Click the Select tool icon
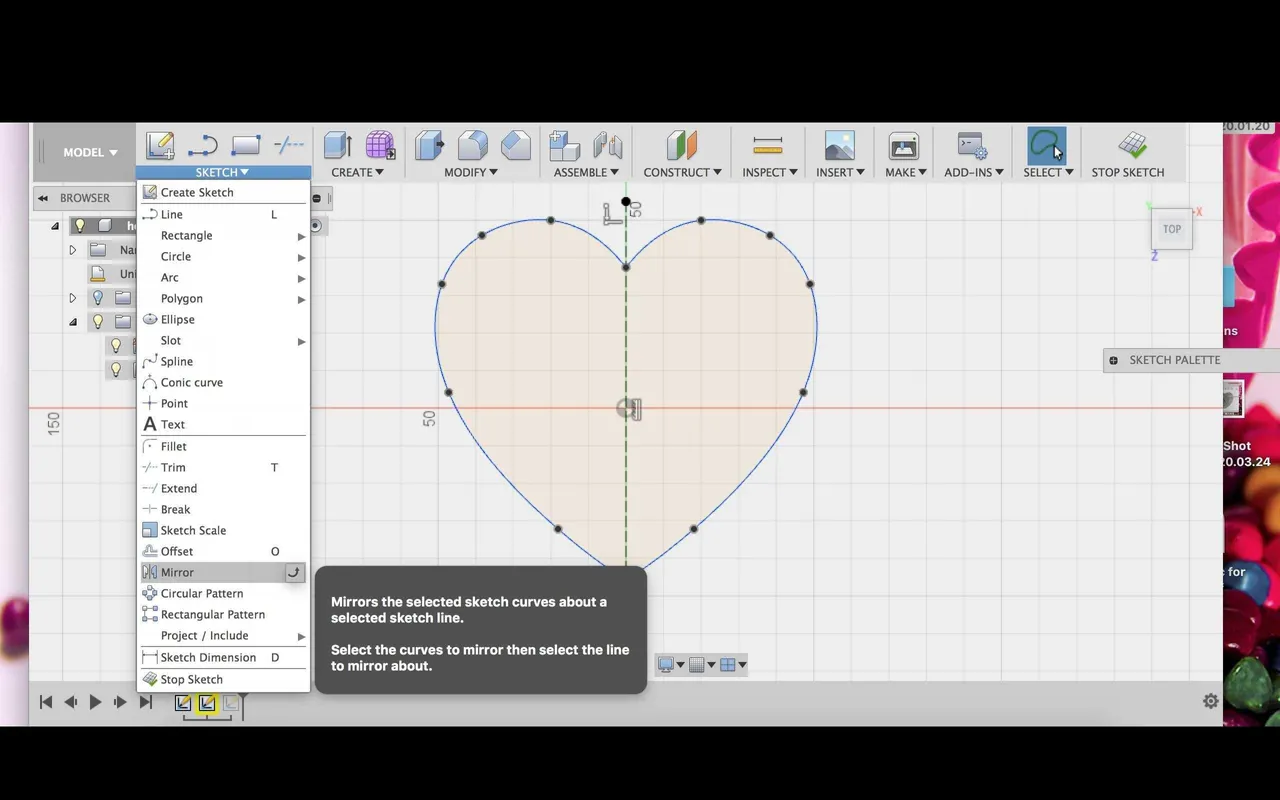The height and width of the screenshot is (800, 1280). coord(1047,146)
